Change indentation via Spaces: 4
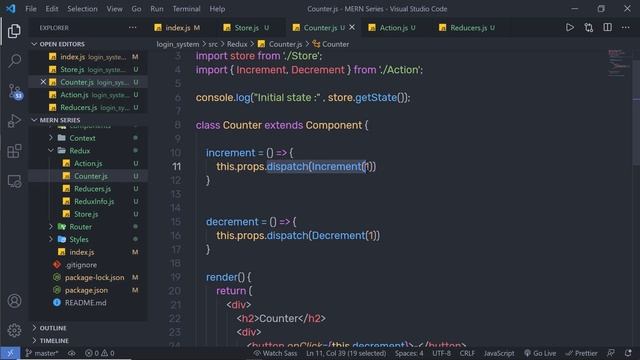Viewport: 640px width, 360px height. pyautogui.click(x=409, y=353)
